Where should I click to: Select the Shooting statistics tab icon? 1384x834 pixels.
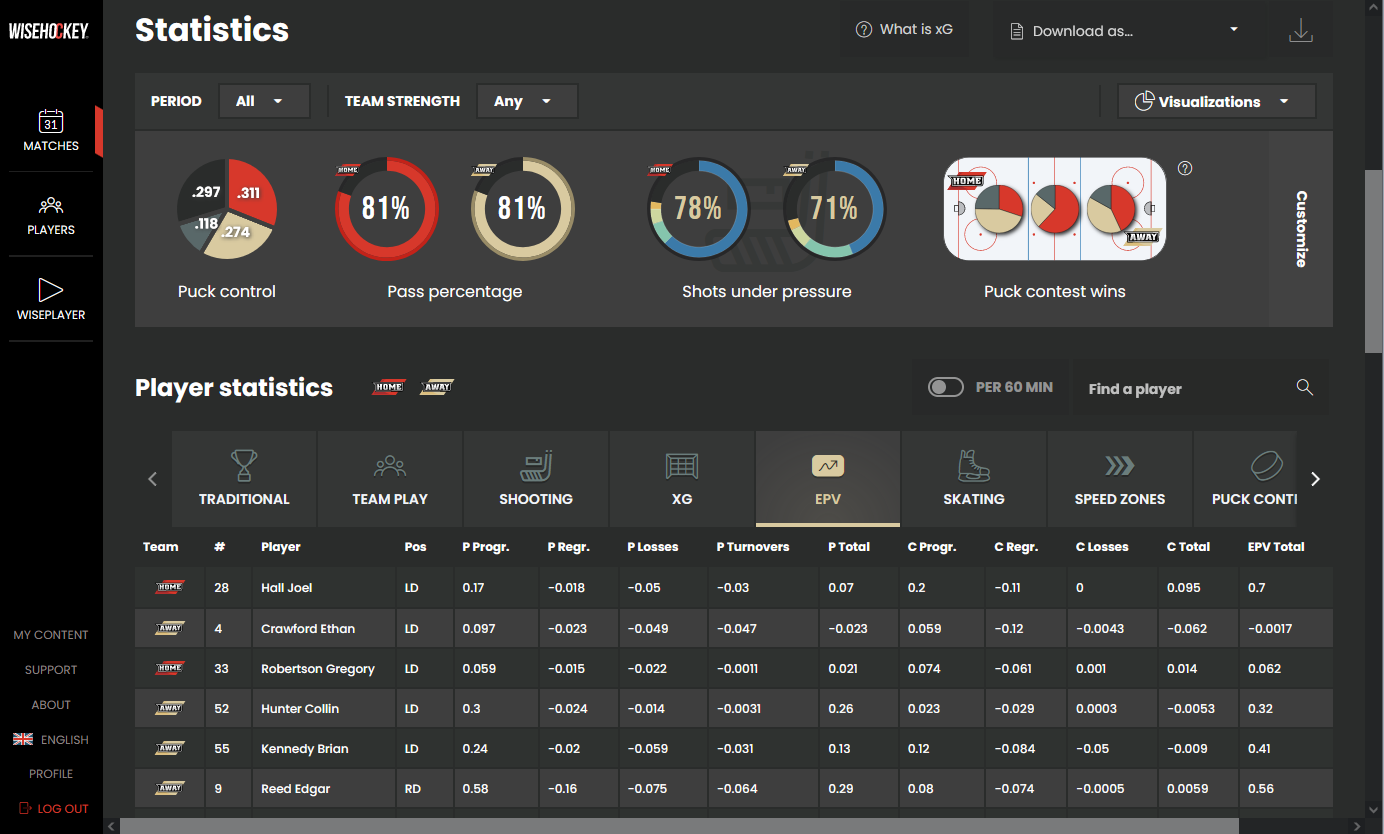[x=536, y=478]
